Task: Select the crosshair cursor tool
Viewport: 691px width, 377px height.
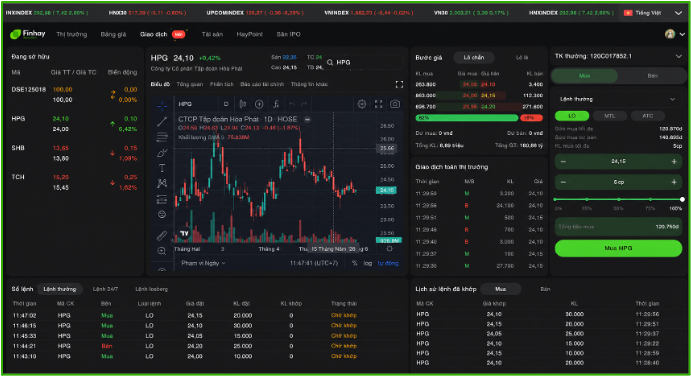Action: (x=162, y=105)
